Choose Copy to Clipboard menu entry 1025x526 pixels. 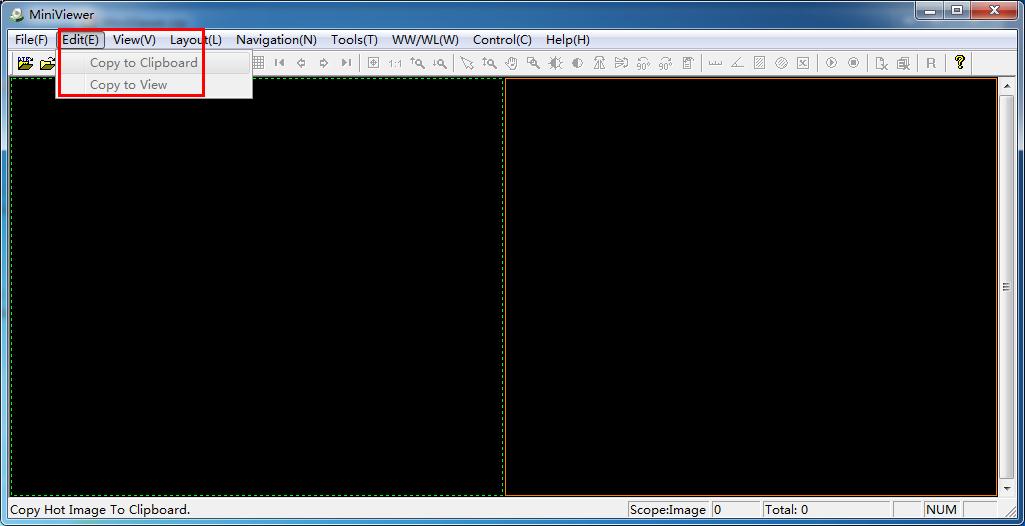pyautogui.click(x=143, y=62)
